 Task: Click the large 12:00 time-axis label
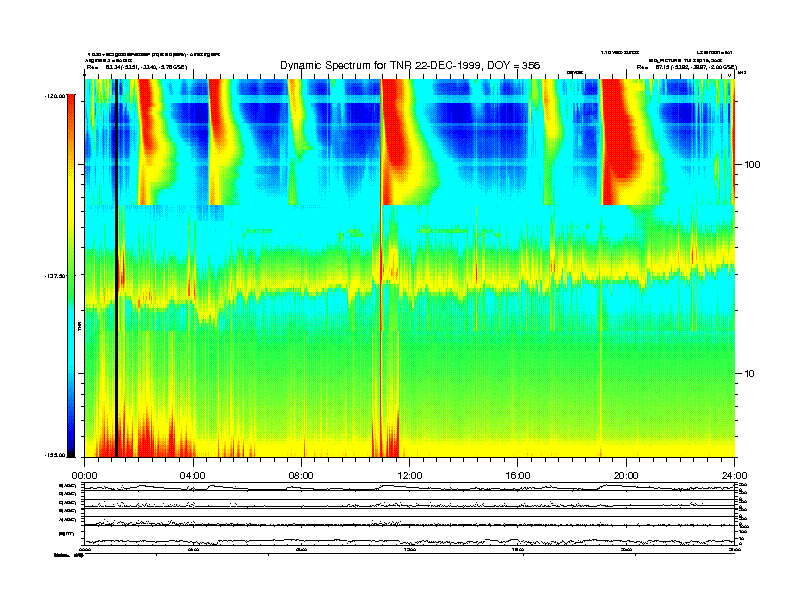pos(410,476)
